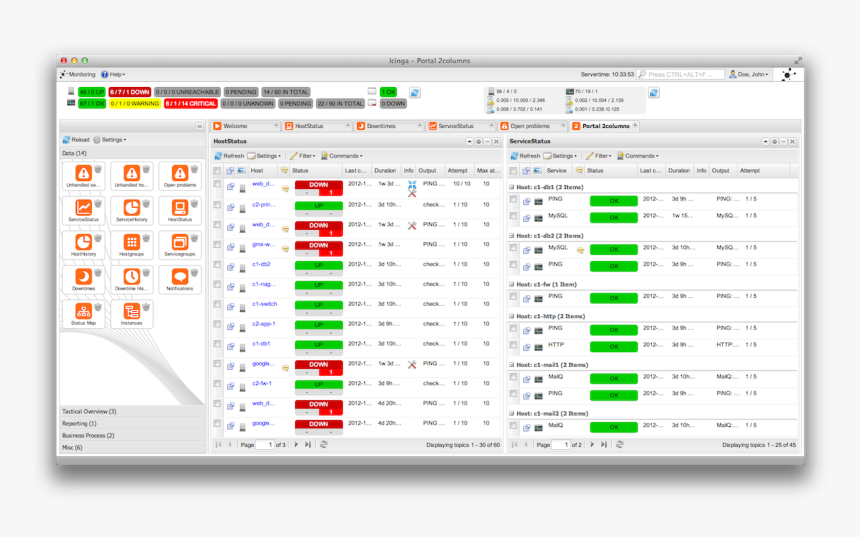
Task: Expand the Tactical Overview (3) section
Action: pos(132,411)
